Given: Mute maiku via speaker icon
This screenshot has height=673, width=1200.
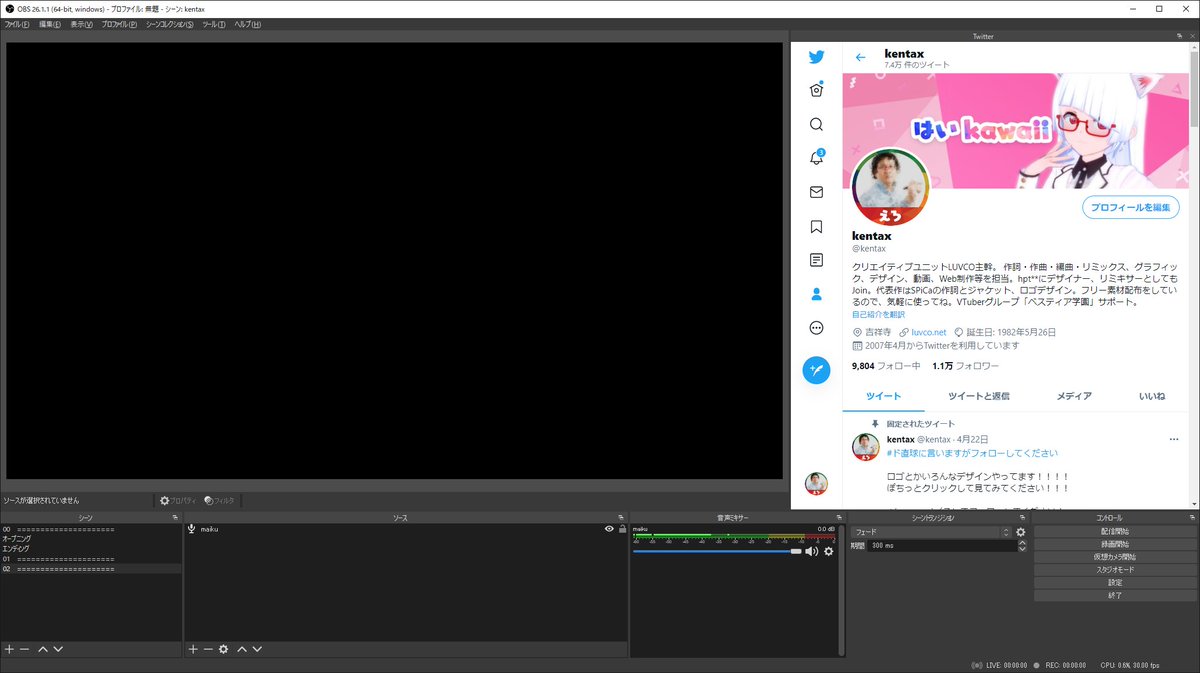Looking at the screenshot, I should tap(811, 551).
